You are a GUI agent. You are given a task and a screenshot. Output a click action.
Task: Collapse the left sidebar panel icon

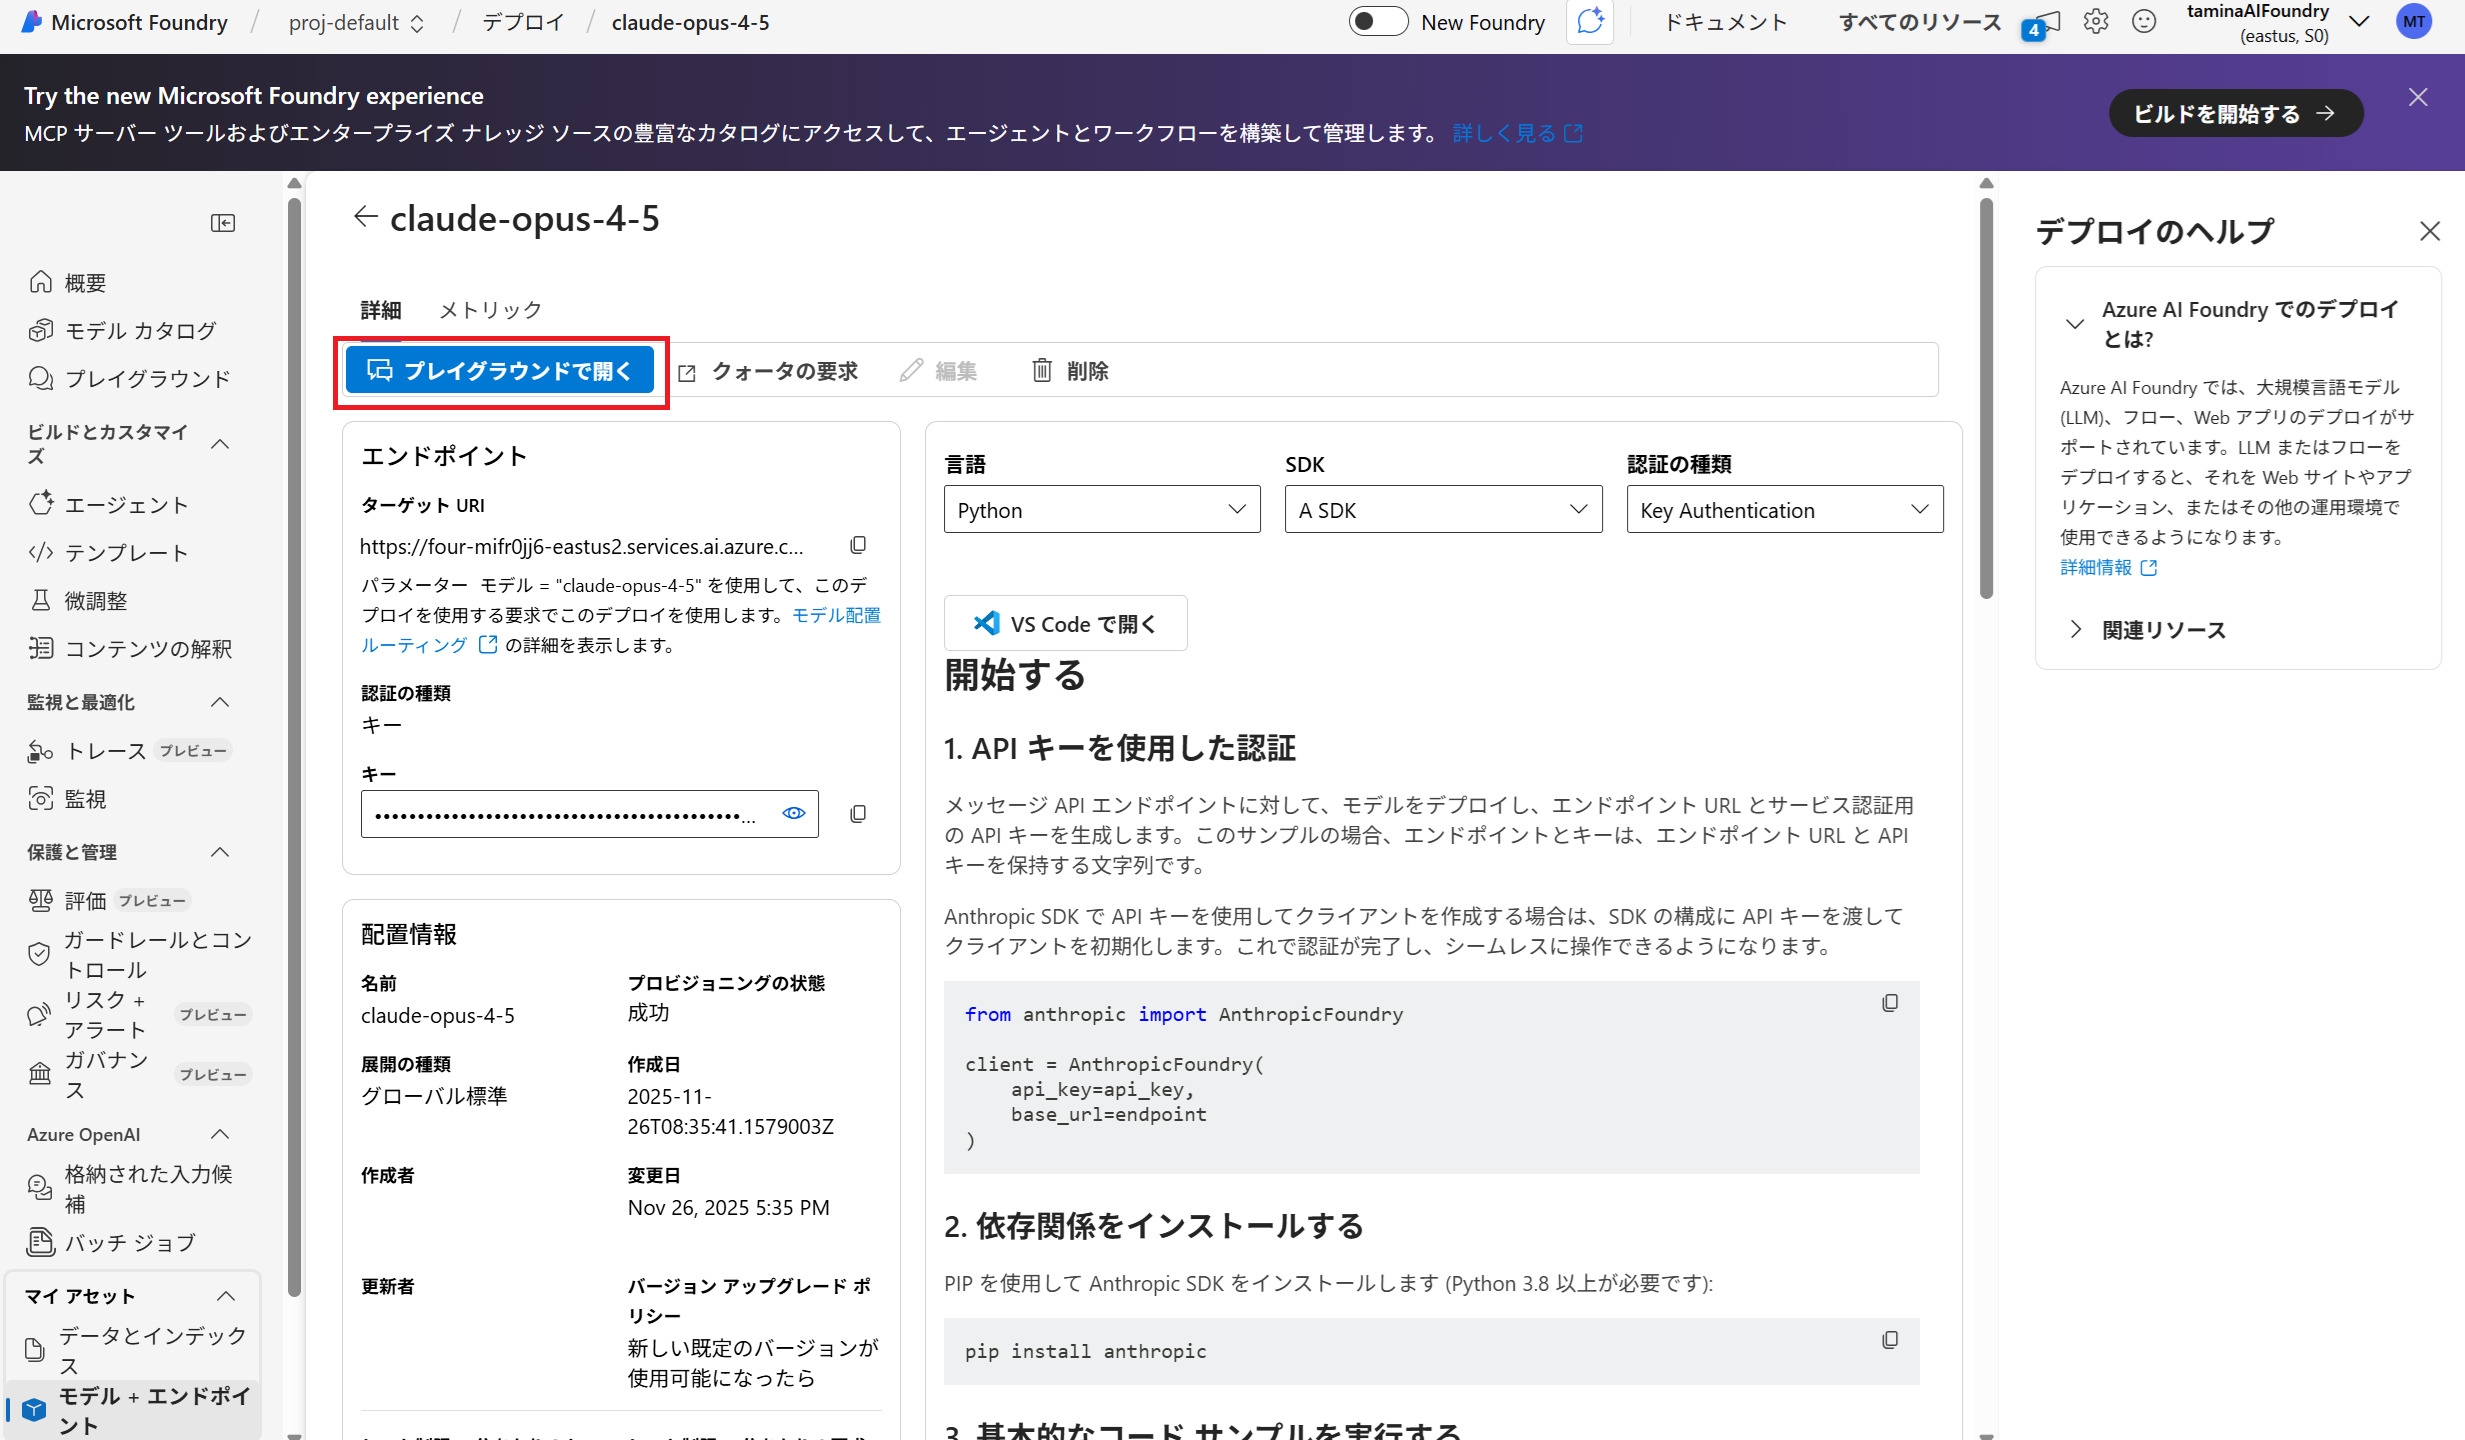[x=222, y=223]
